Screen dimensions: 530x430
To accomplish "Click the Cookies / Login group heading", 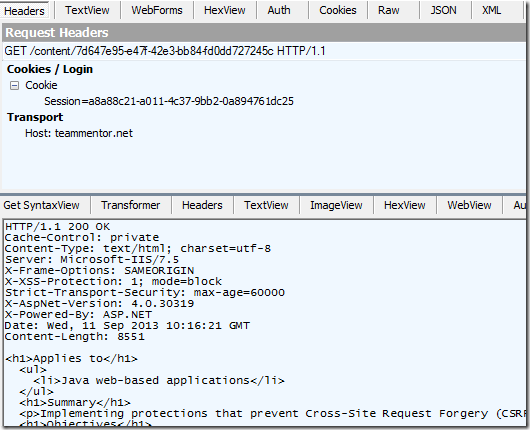I will (50, 69).
